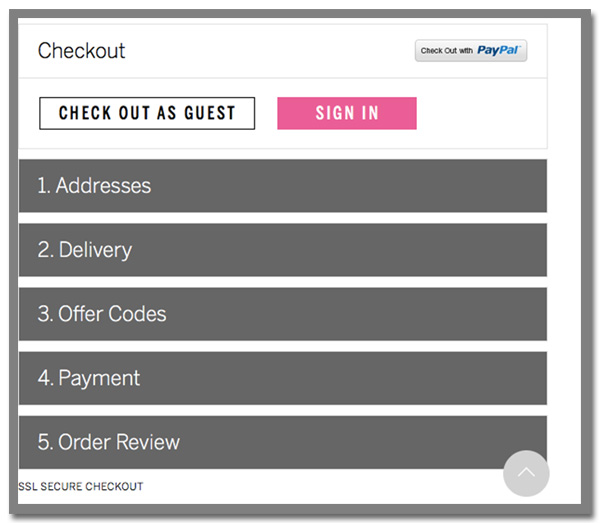Viewport: 600px width, 523px height.
Task: Open the 5. Order Review section
Action: 283,442
